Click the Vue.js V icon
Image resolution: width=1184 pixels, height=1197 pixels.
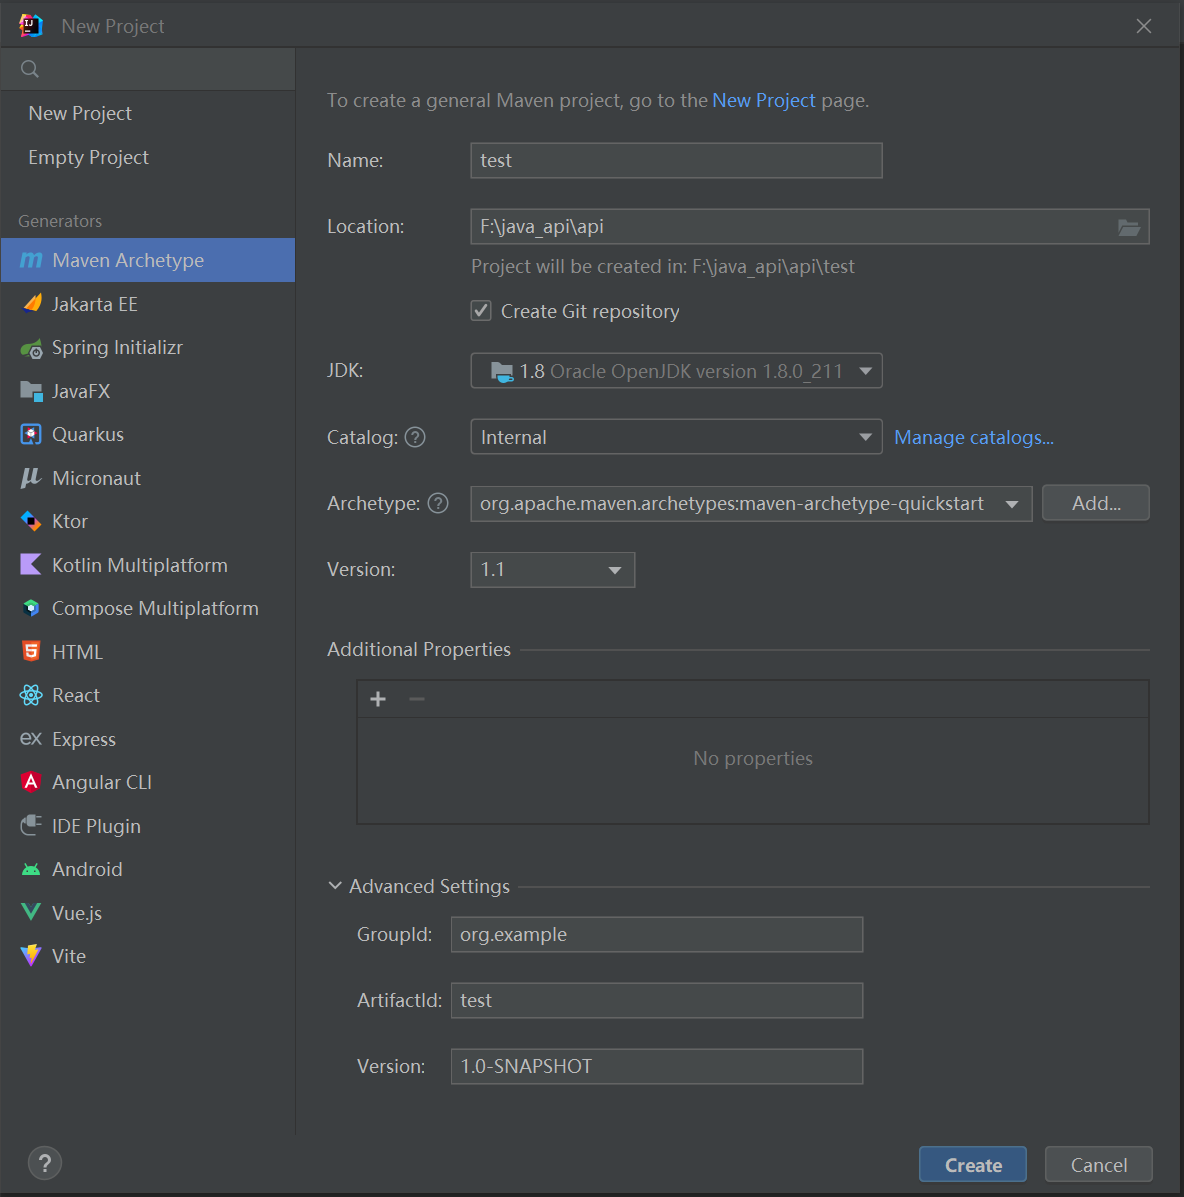(x=31, y=912)
